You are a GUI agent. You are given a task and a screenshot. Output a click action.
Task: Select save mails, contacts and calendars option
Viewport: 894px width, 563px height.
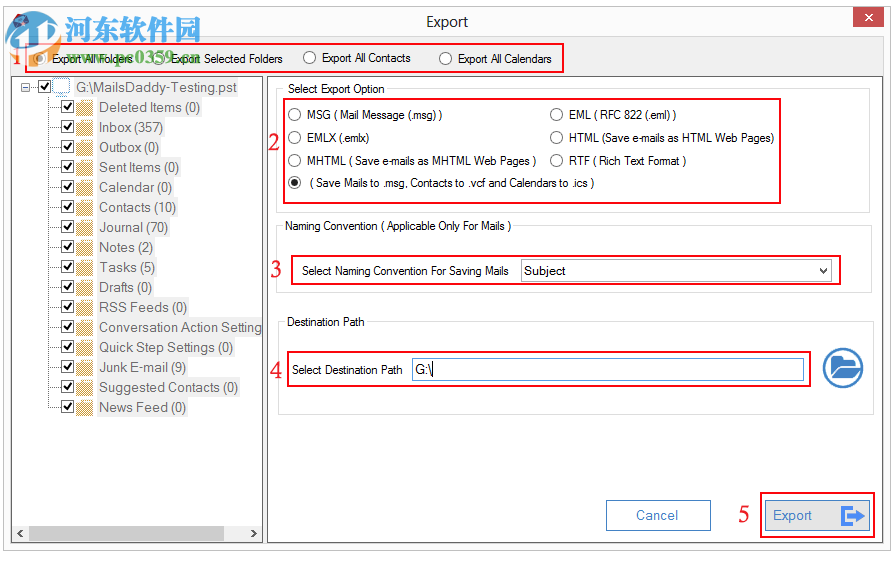294,183
